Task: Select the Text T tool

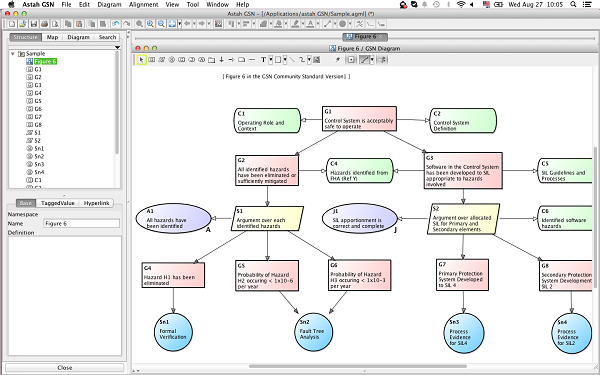Action: click(263, 60)
